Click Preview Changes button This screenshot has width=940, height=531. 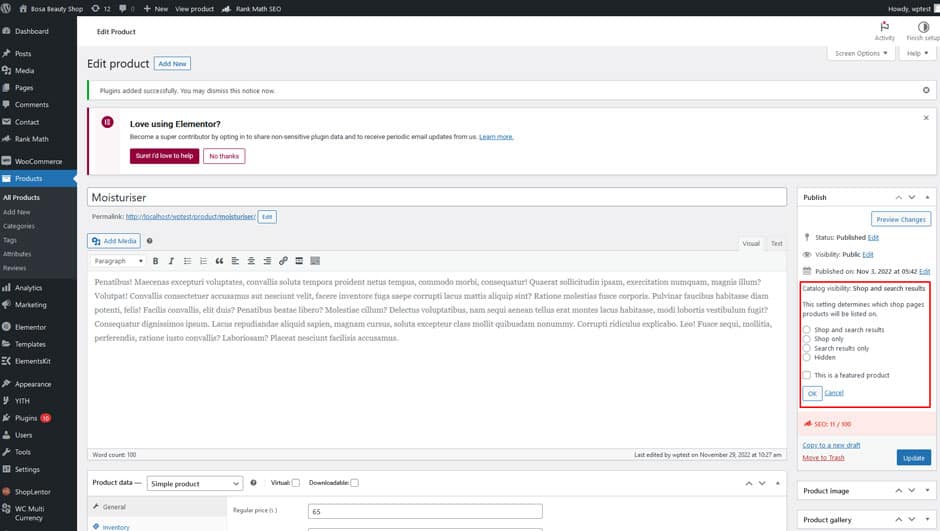click(900, 219)
